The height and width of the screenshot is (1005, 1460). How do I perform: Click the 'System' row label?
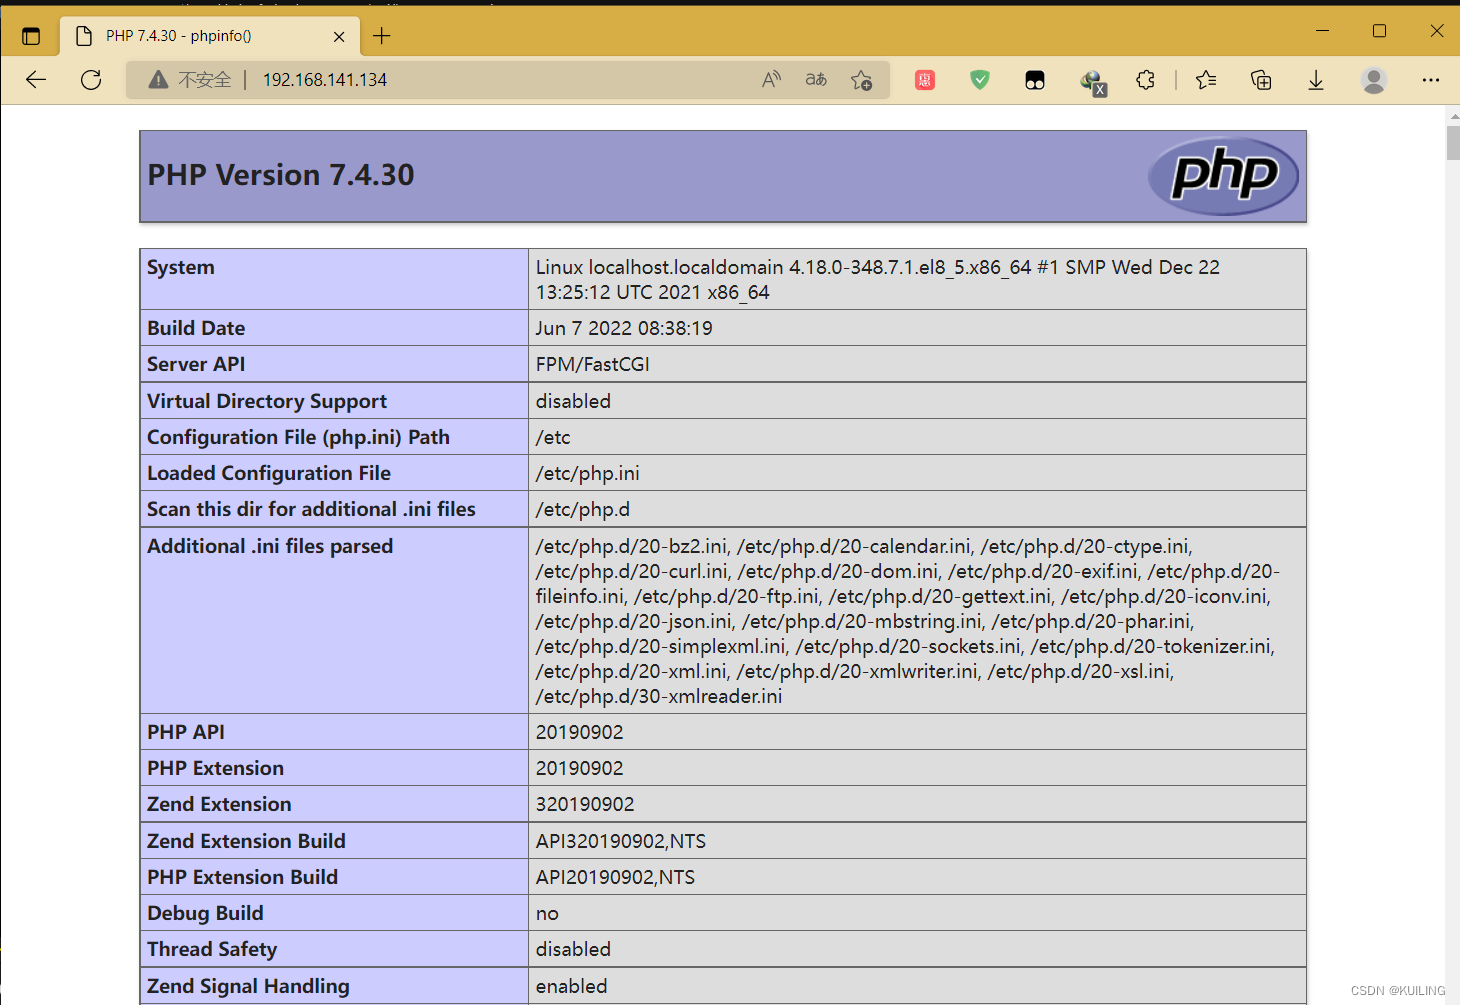pos(181,267)
